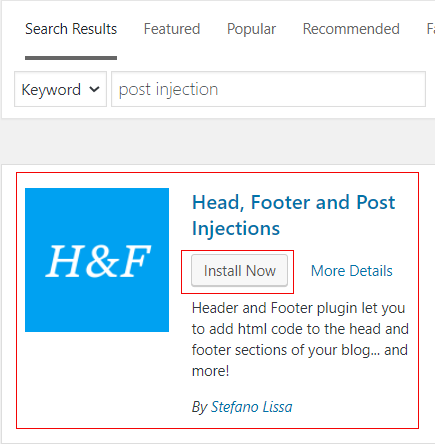The height and width of the screenshot is (444, 435).
Task: Open the Popular plugins tab
Action: [x=251, y=29]
